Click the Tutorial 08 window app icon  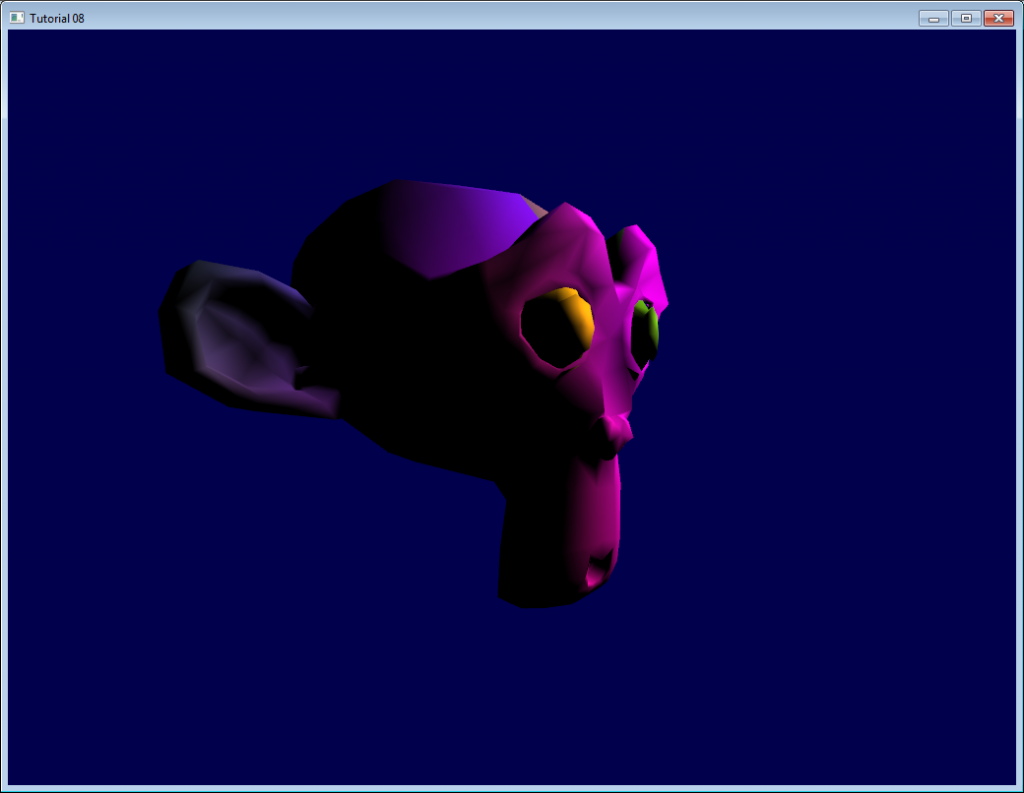click(17, 18)
